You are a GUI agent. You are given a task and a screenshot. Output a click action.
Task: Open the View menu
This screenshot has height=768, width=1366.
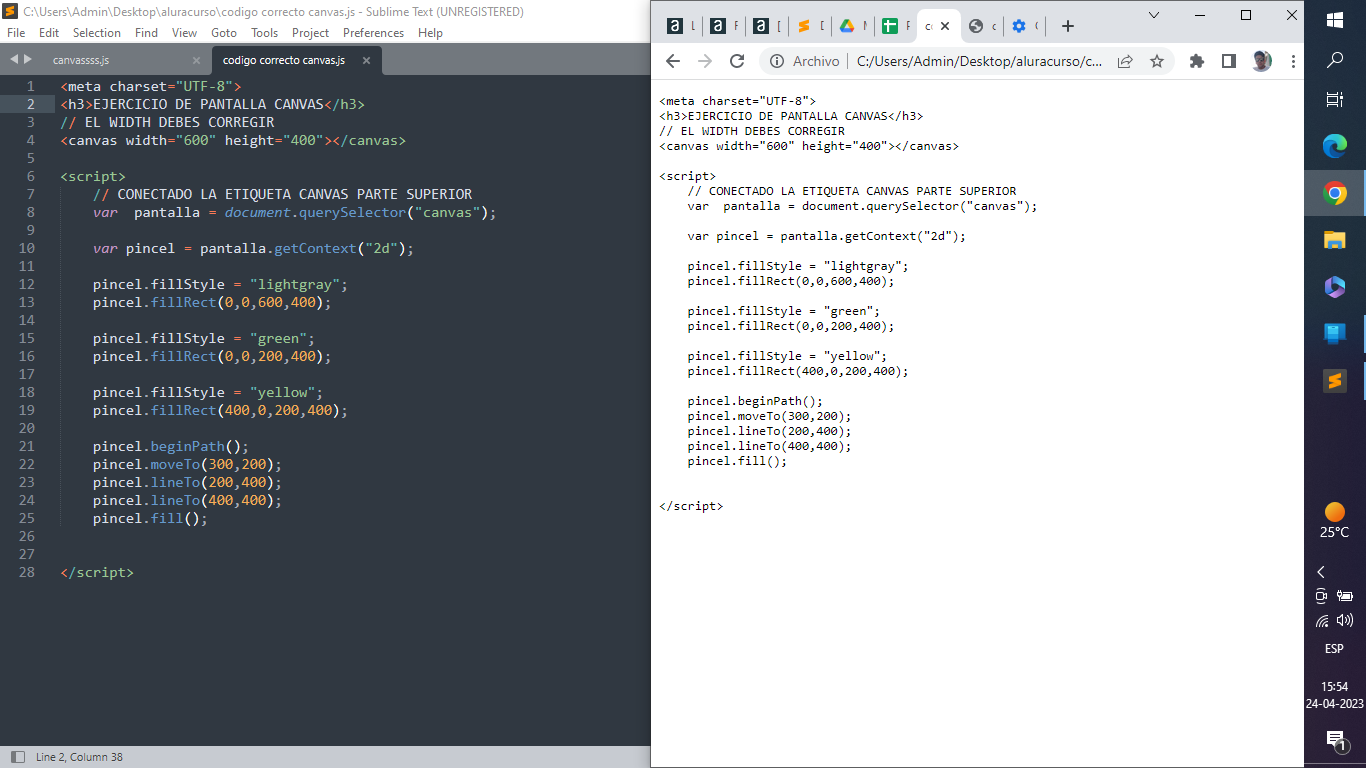click(184, 33)
